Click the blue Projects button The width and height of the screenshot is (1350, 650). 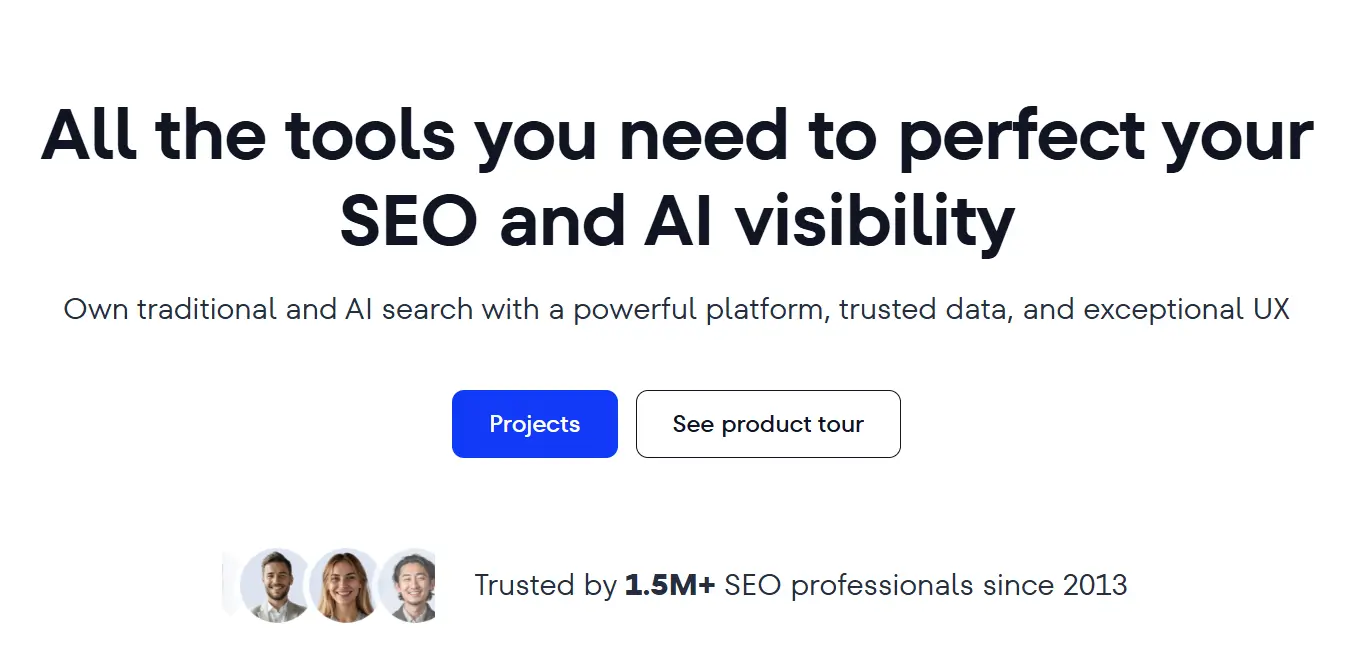(x=534, y=424)
